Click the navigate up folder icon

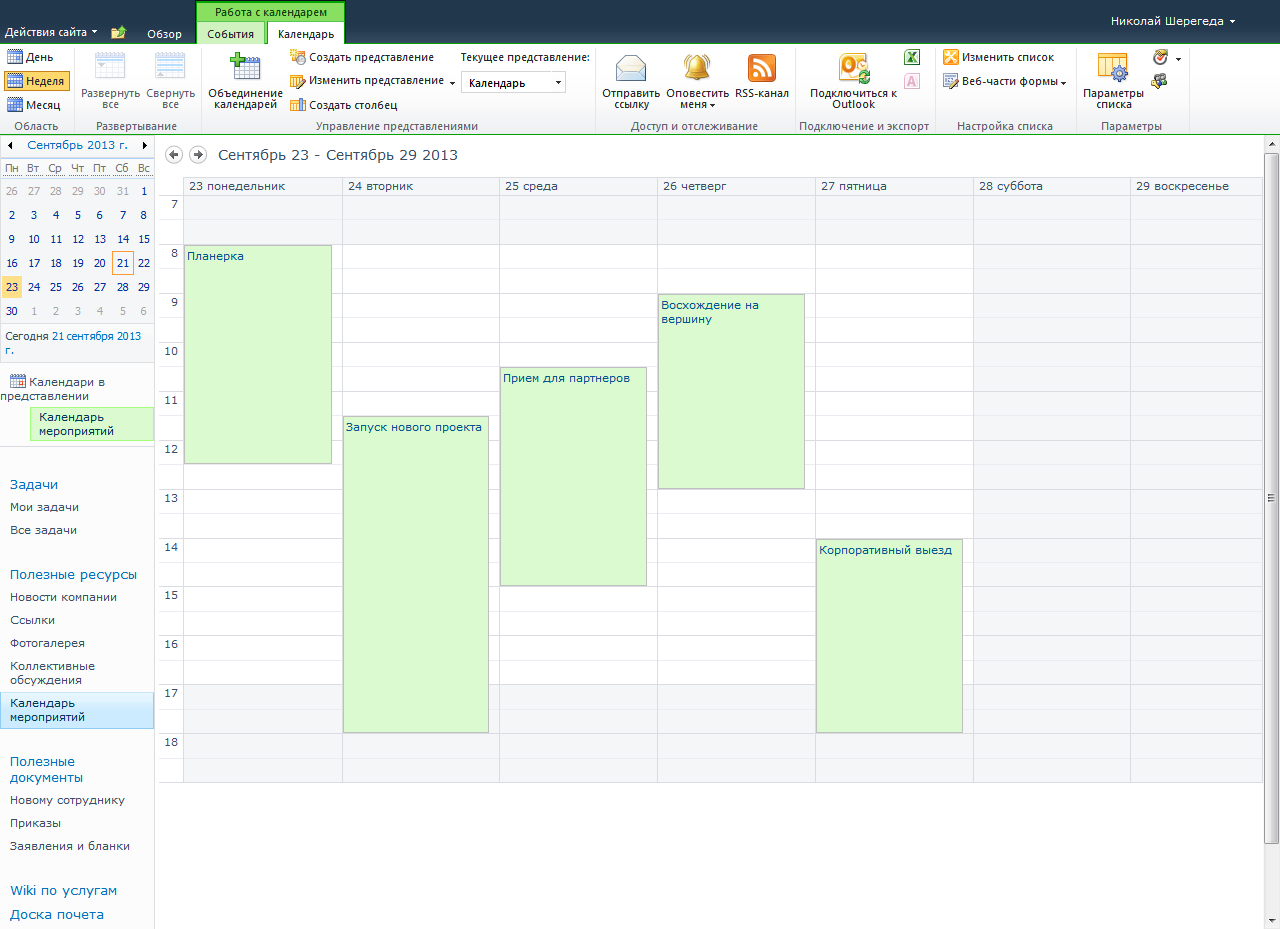click(x=118, y=33)
